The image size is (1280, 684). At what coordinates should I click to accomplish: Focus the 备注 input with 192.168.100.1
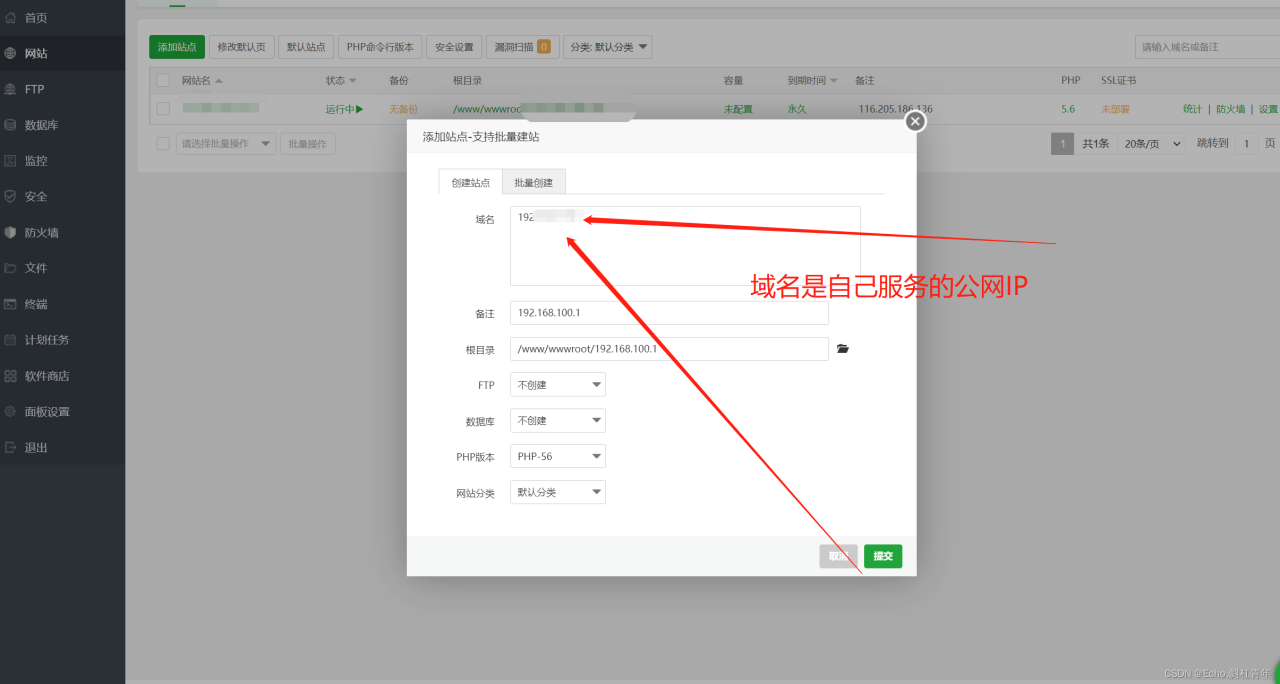click(669, 313)
